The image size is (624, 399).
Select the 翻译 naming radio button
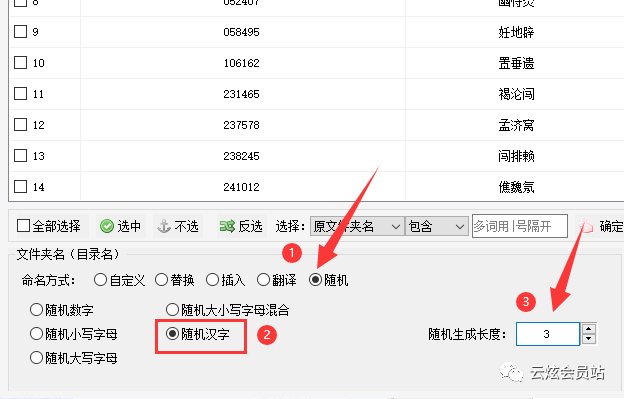coord(263,280)
